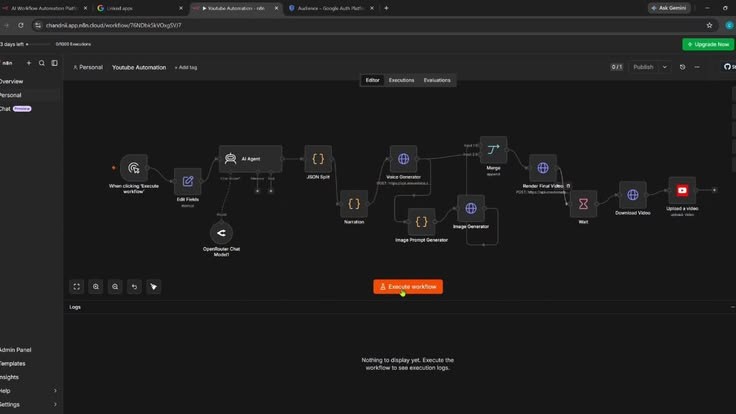The height and width of the screenshot is (414, 736).
Task: Click the sidebar plus create icon
Action: (29, 63)
